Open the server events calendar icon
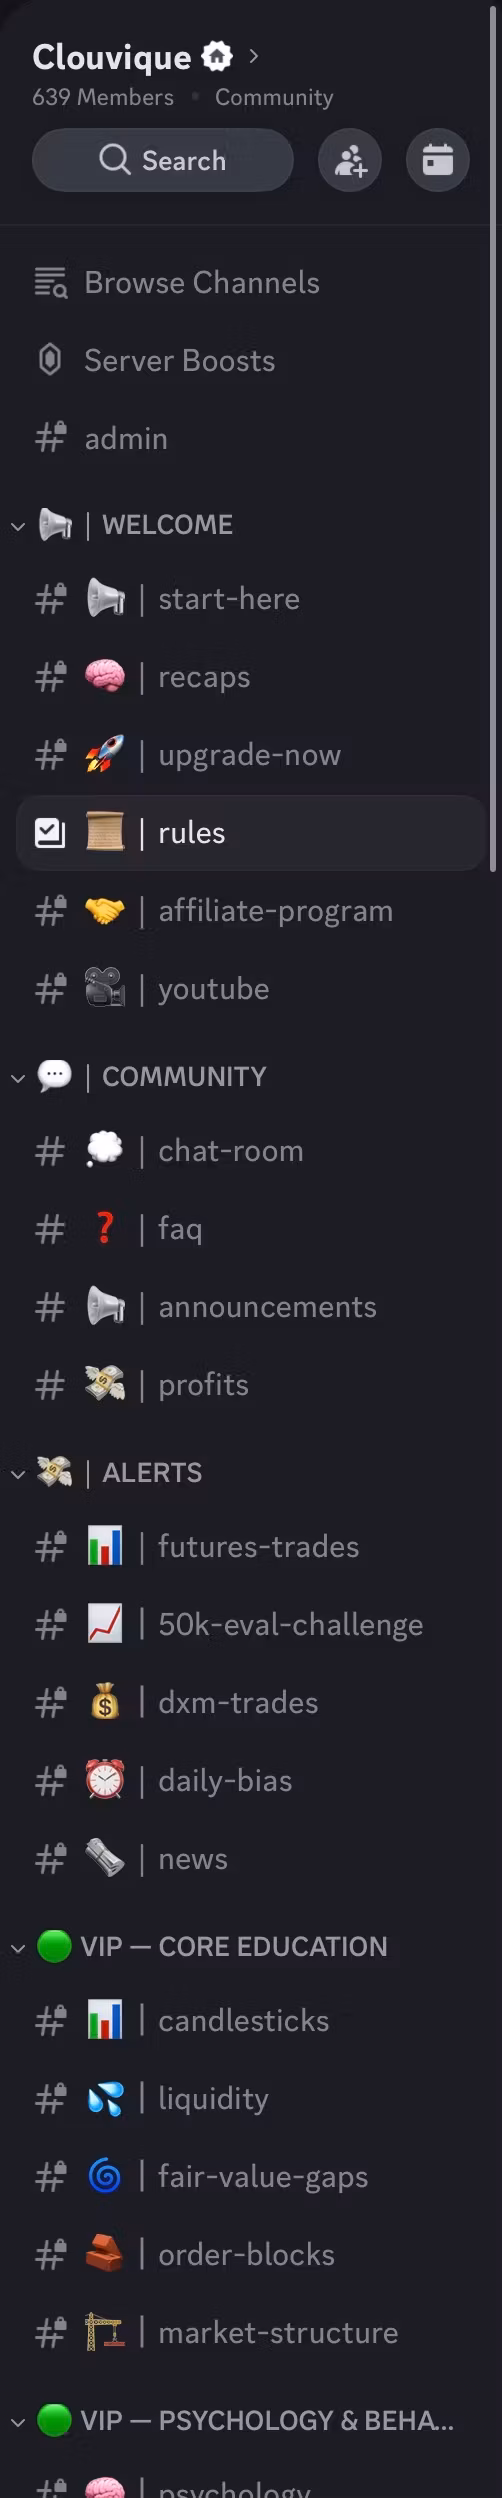The width and height of the screenshot is (502, 2498). [x=437, y=160]
